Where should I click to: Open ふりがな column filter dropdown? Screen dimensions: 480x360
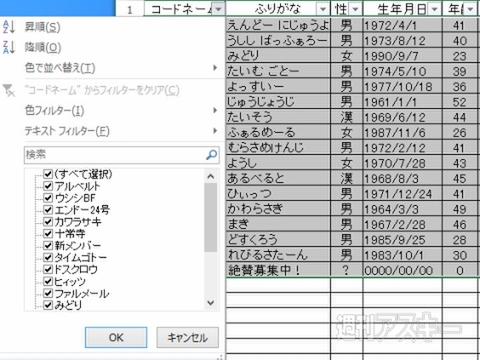coord(323,9)
